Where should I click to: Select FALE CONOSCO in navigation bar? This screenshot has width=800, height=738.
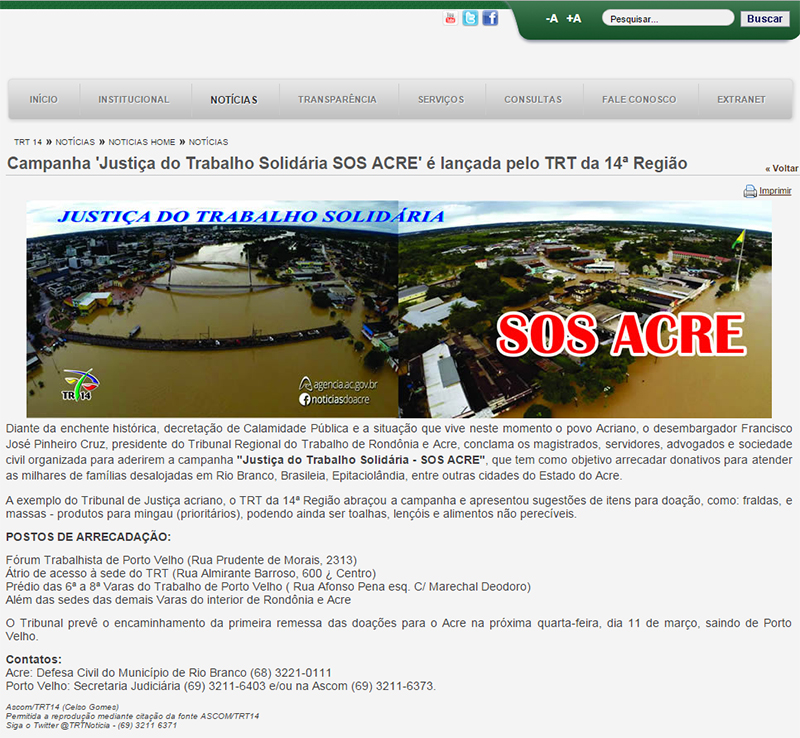(639, 100)
